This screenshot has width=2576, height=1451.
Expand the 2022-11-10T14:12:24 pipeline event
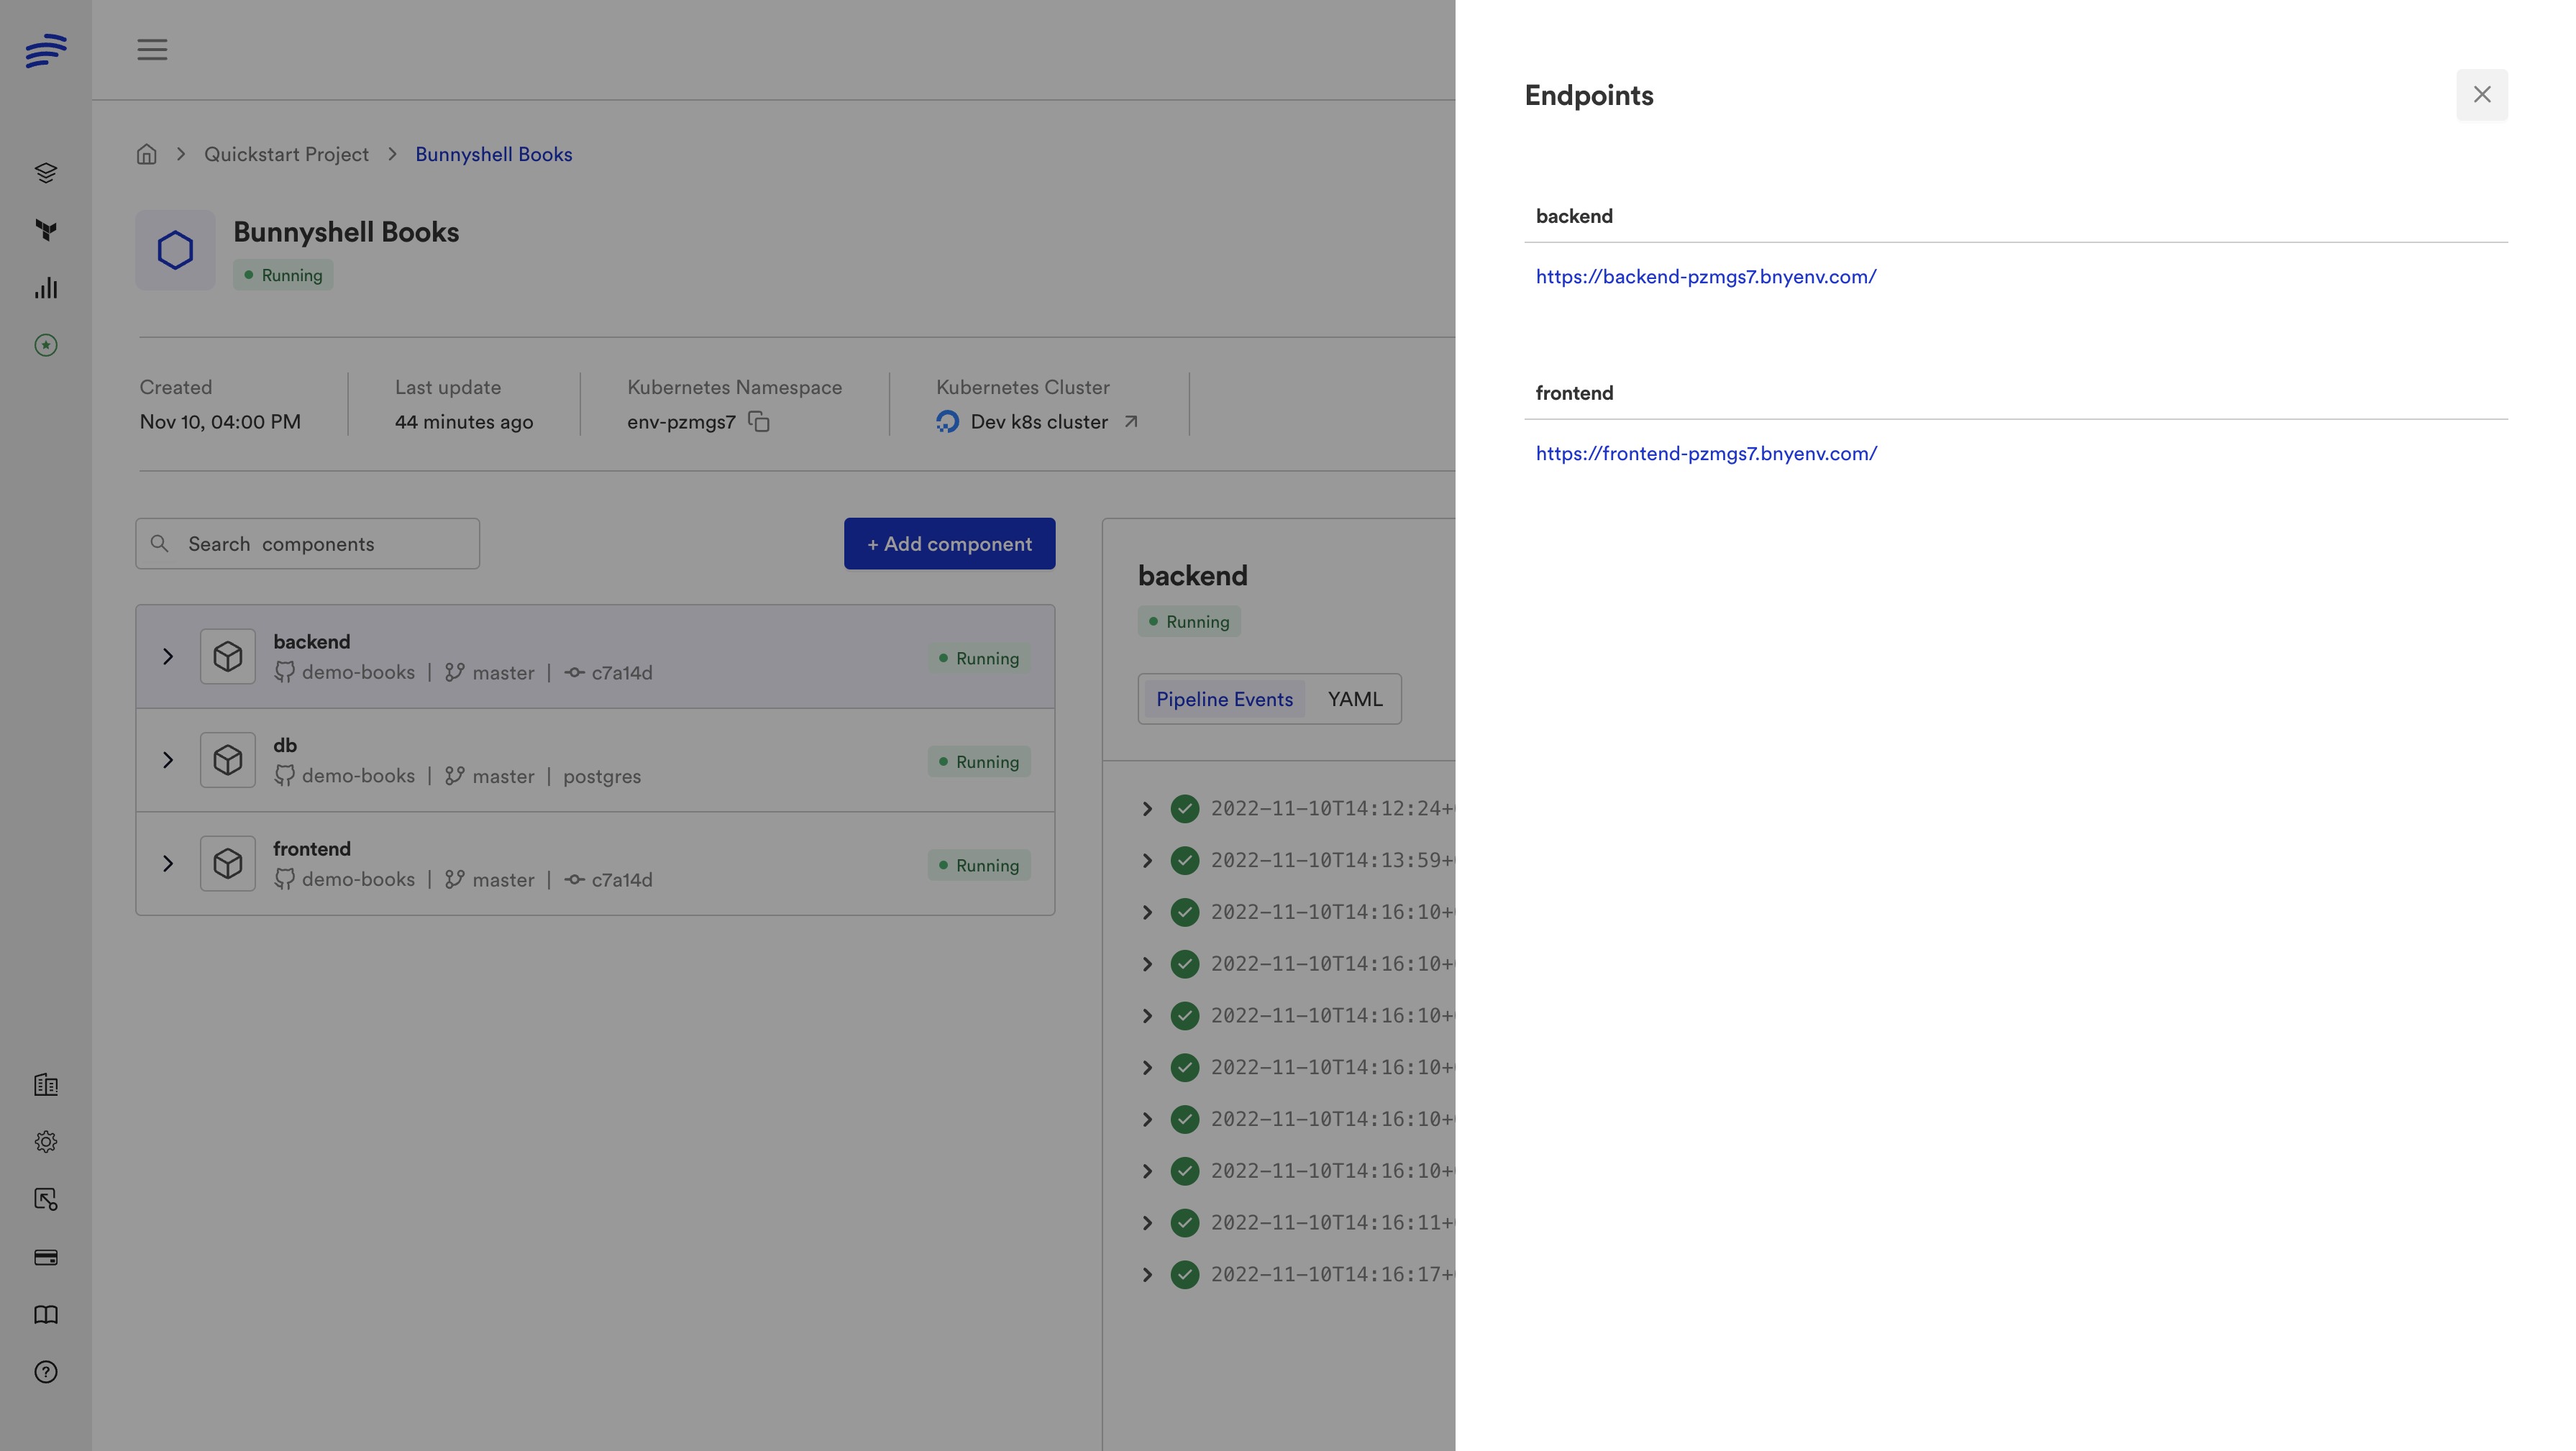pos(1147,809)
